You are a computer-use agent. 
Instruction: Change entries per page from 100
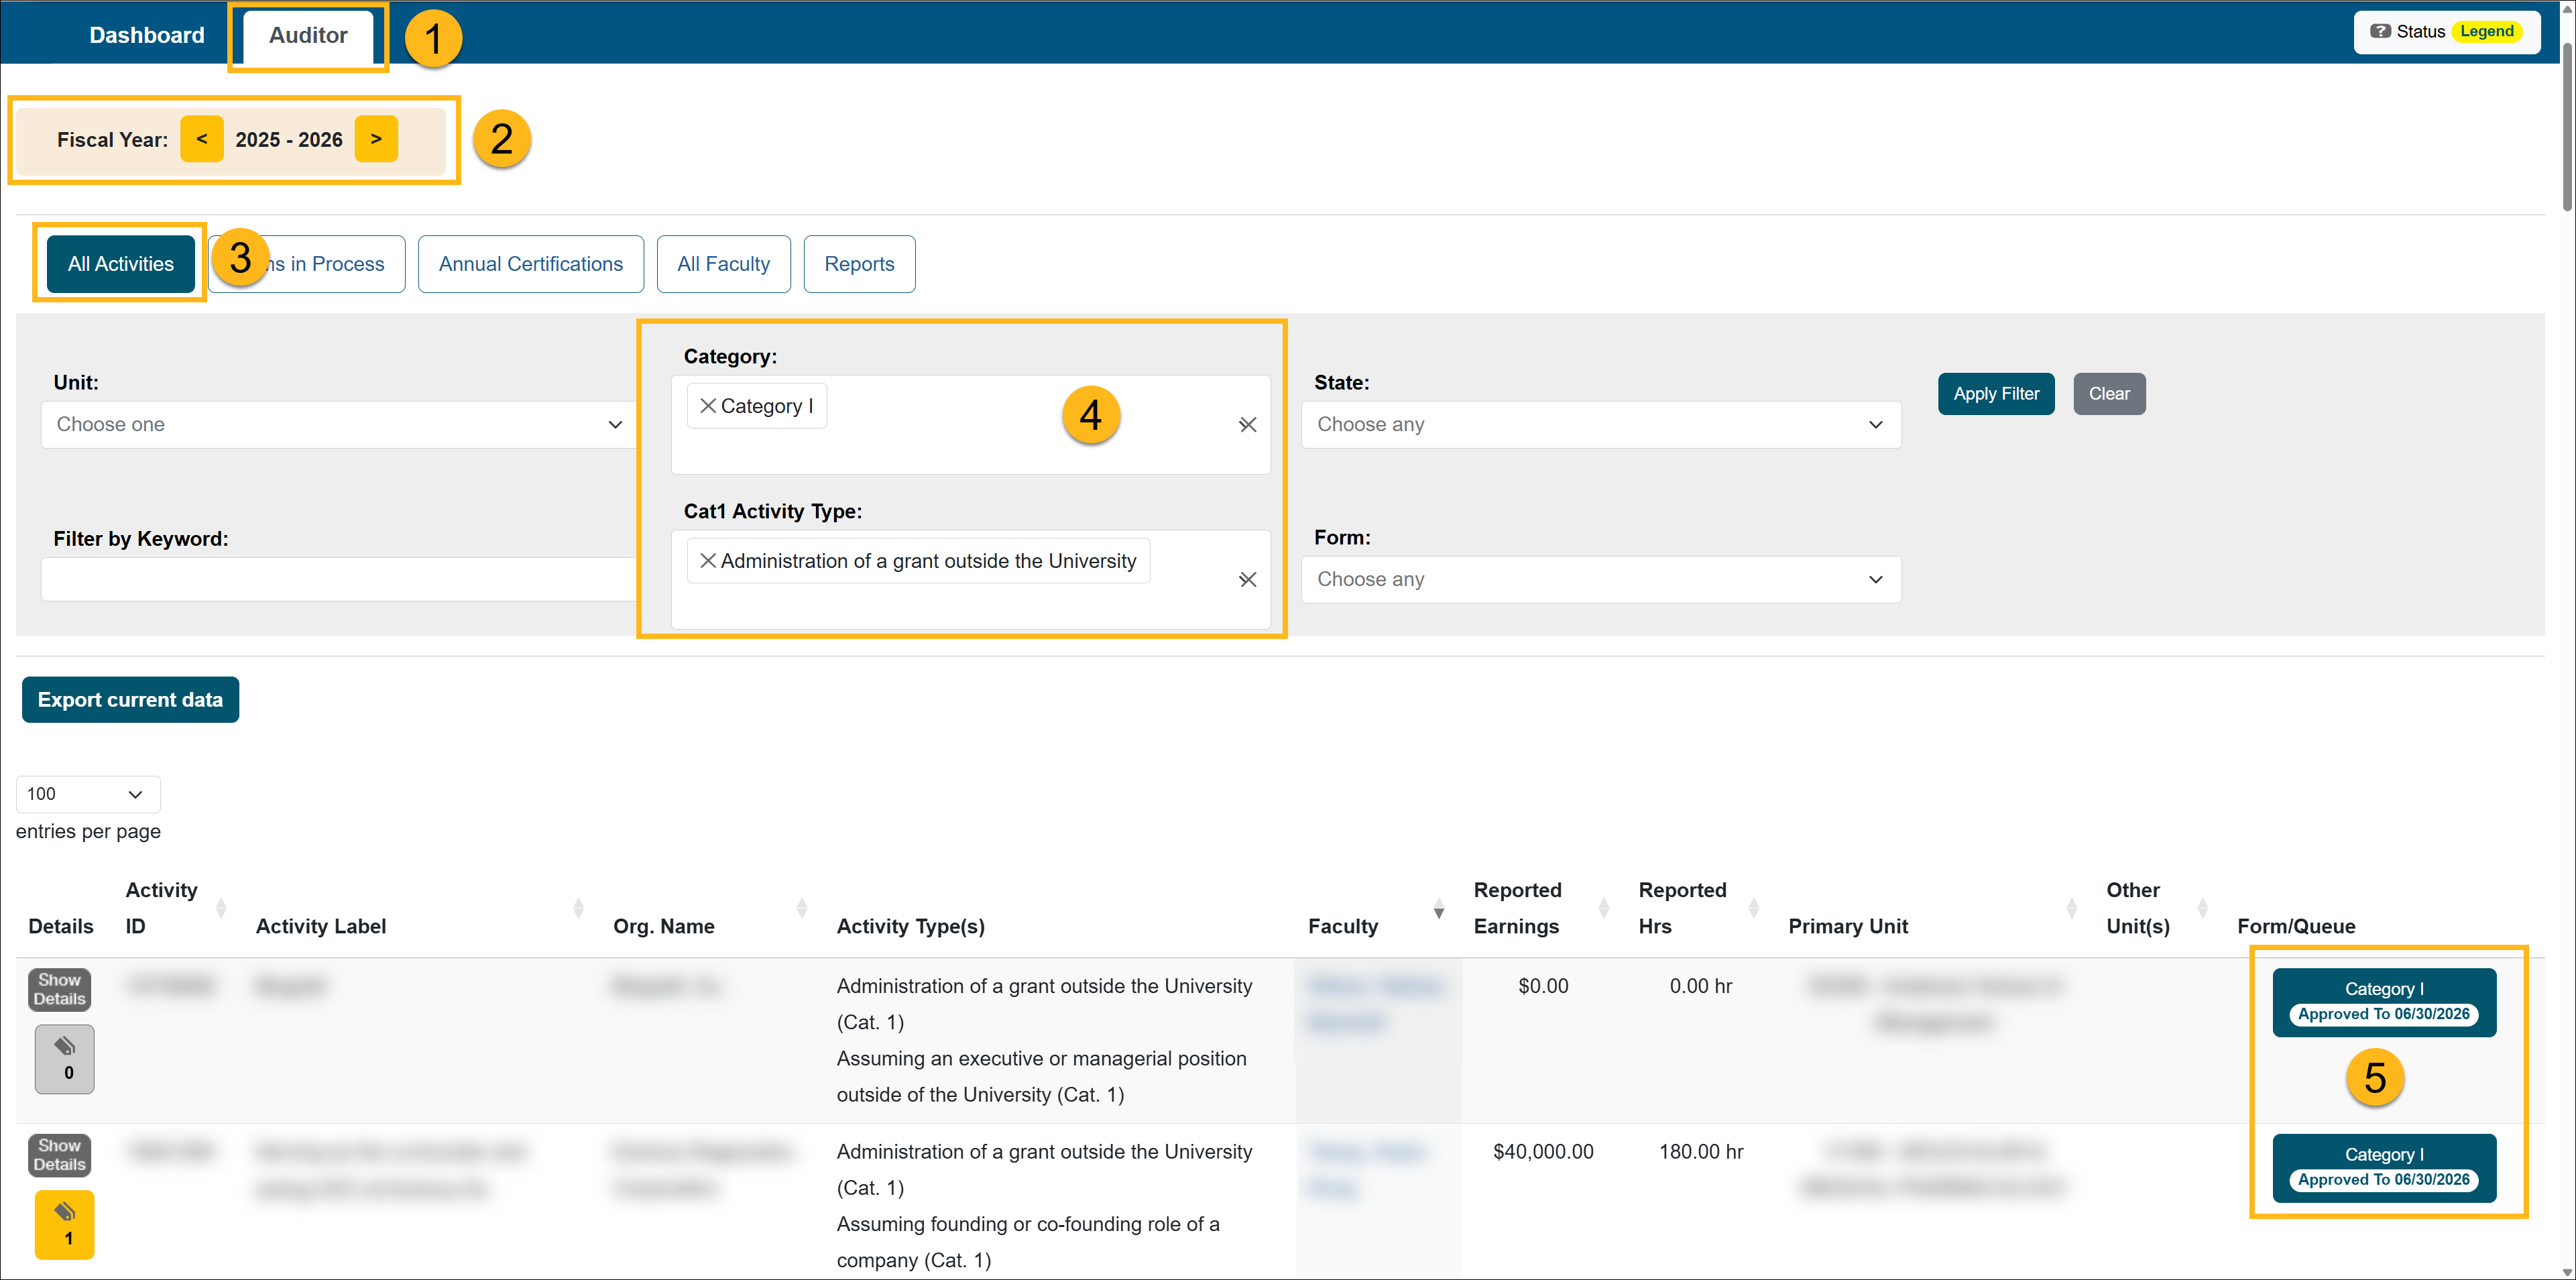click(x=87, y=793)
